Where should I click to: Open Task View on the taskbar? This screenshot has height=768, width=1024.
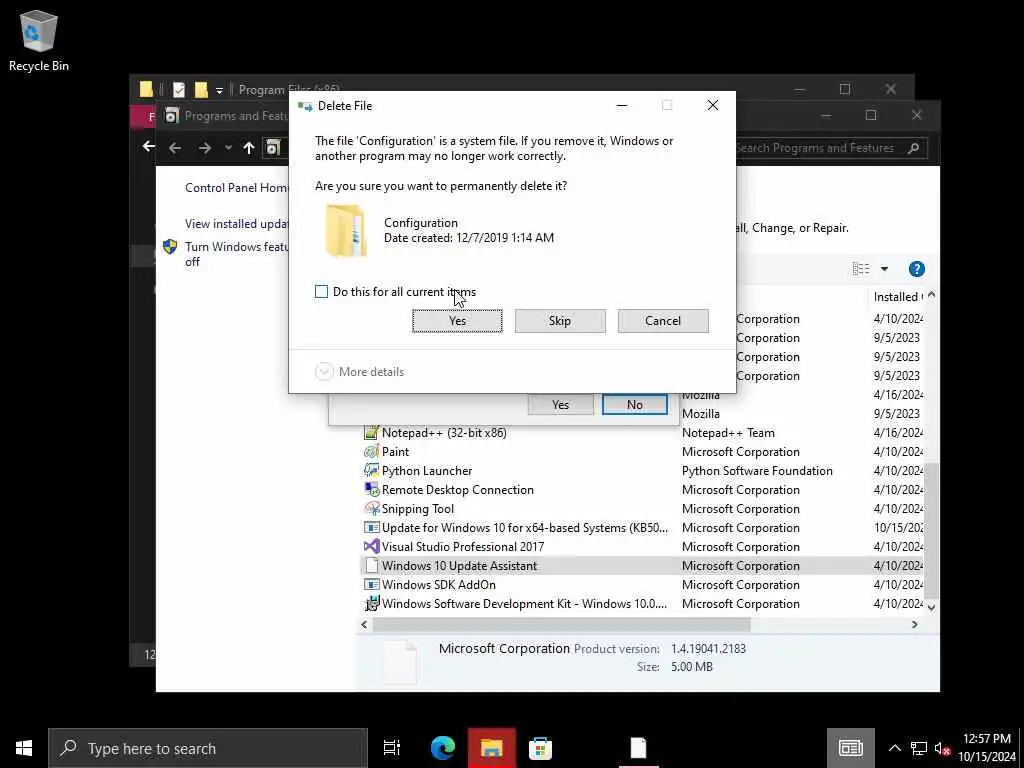392,748
